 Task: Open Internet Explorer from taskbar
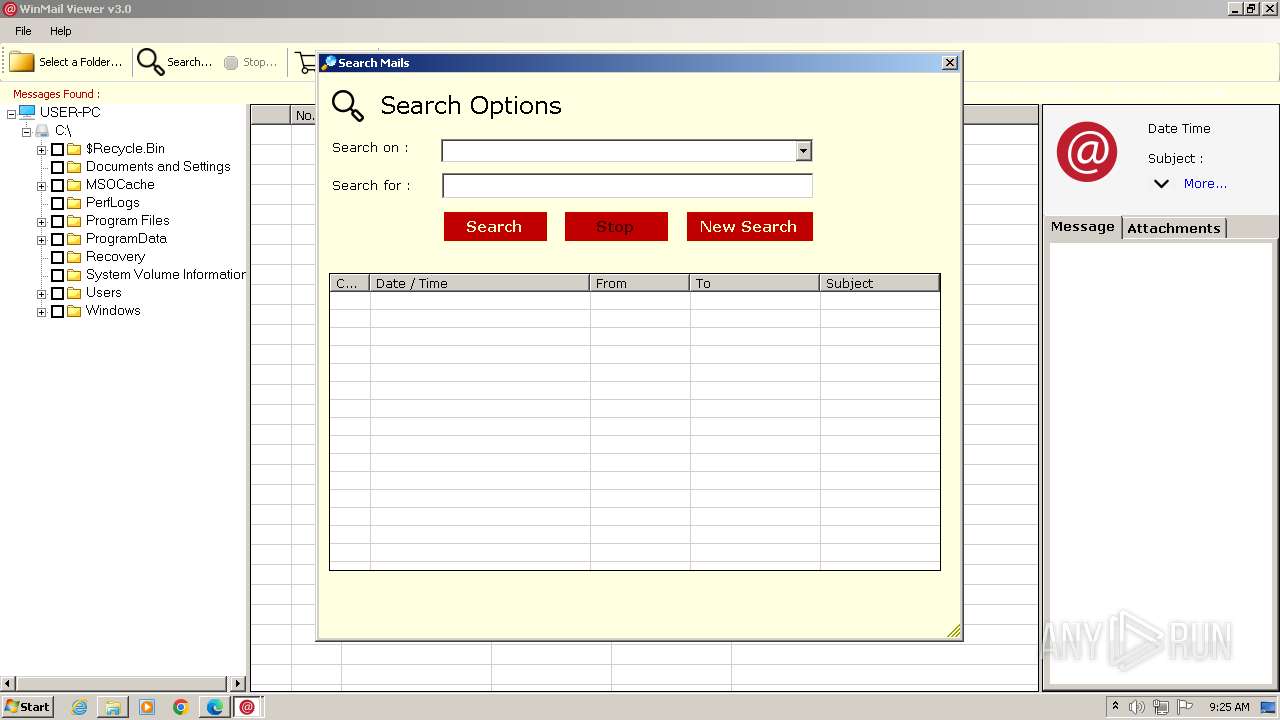pyautogui.click(x=80, y=707)
